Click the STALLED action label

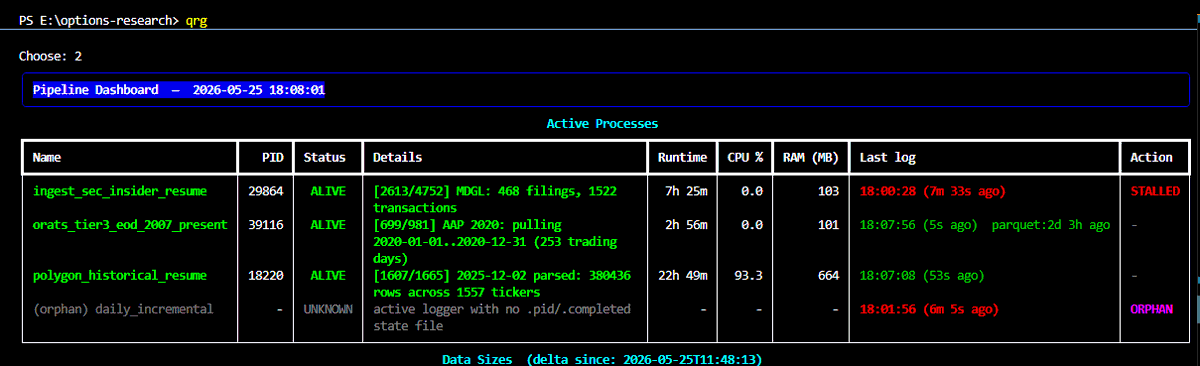click(x=1155, y=190)
